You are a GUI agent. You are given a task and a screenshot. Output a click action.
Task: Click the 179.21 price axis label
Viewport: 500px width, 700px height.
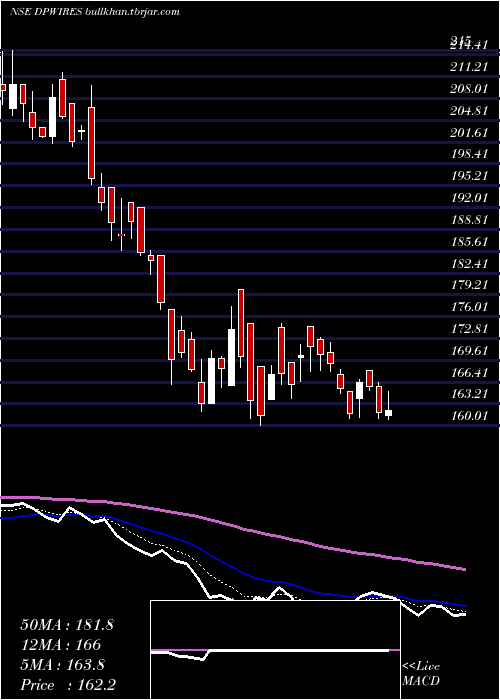coord(468,285)
